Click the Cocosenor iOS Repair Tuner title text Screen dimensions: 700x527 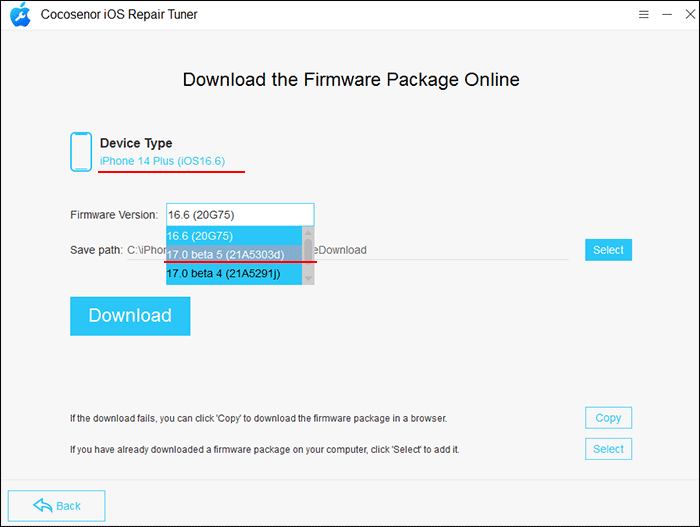[119, 15]
